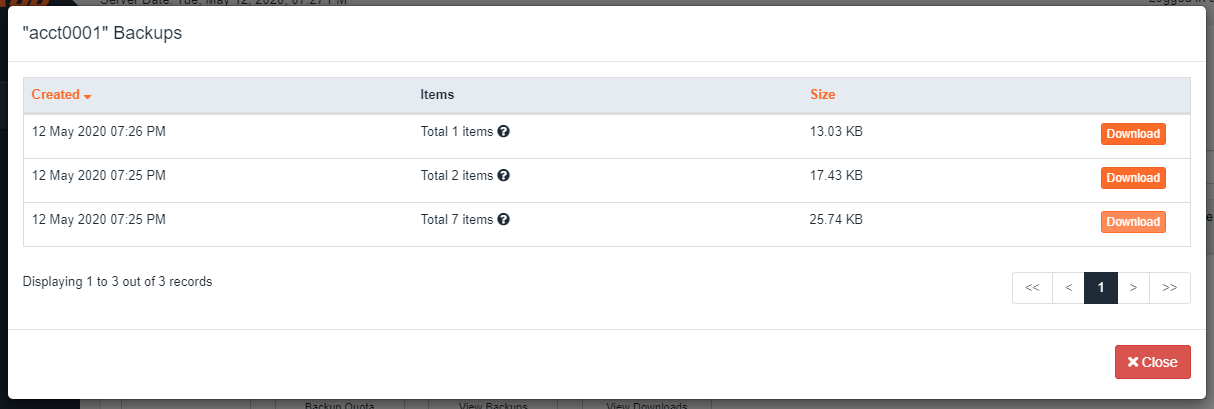Go to next page with > button
Screen dimensions: 1214x409
click(1133, 288)
